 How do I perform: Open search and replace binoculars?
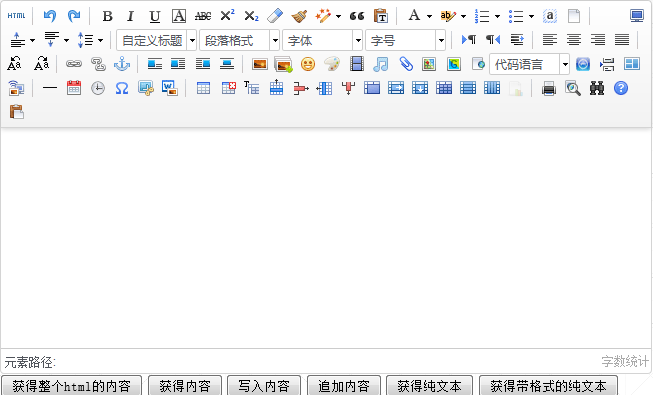pos(597,88)
